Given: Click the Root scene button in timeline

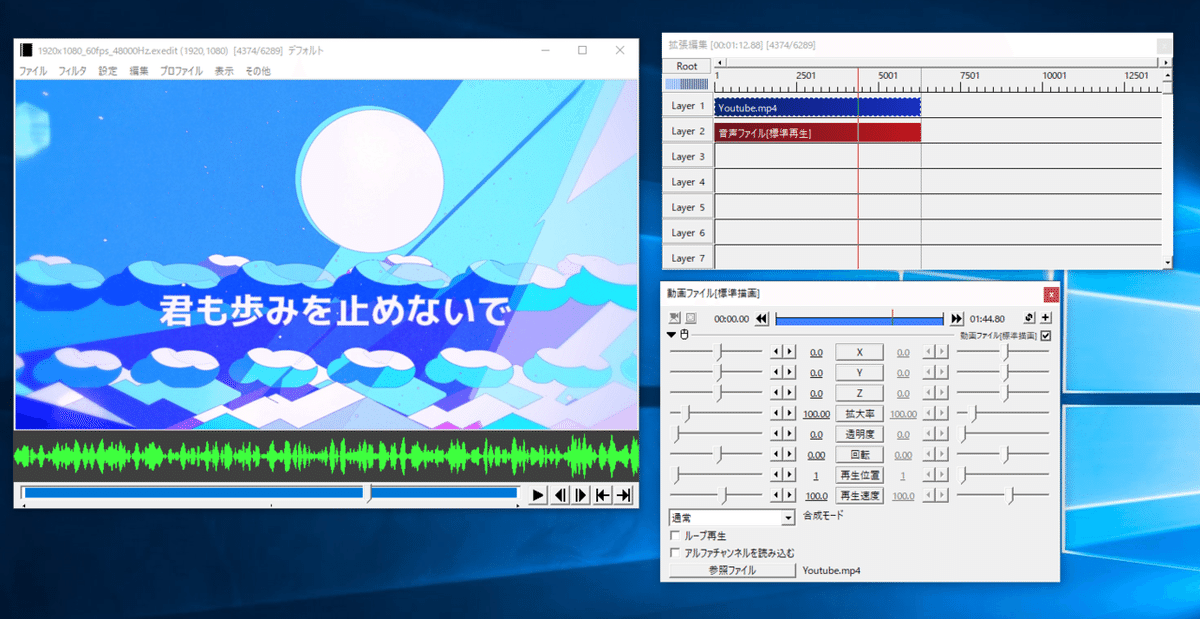Looking at the screenshot, I should 687,66.
